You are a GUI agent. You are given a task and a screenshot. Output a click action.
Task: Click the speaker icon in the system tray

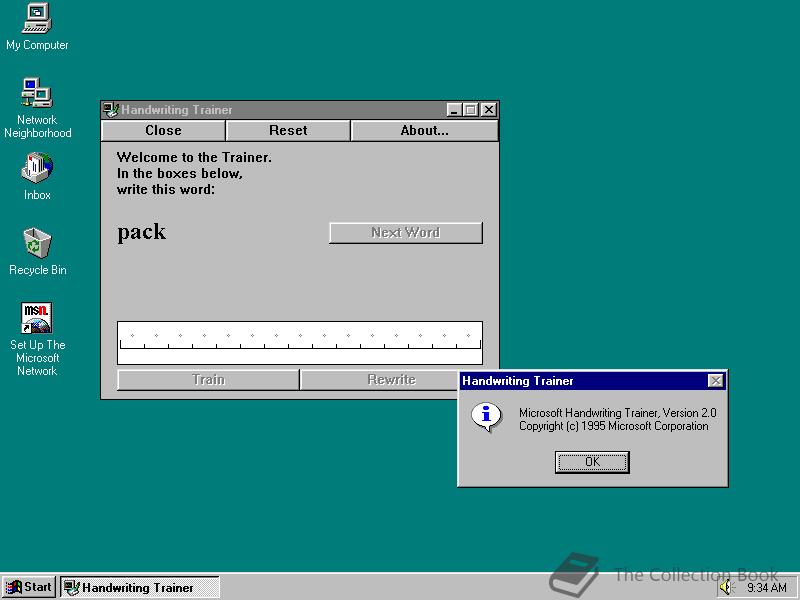[x=725, y=587]
